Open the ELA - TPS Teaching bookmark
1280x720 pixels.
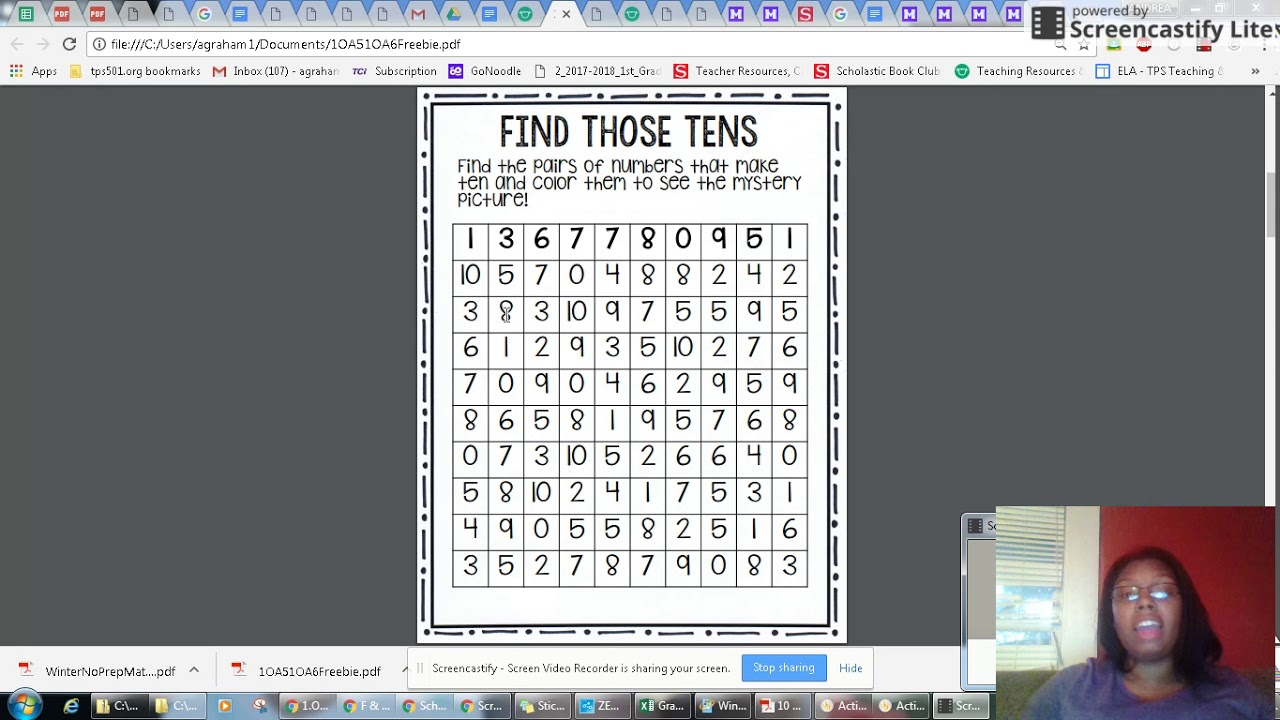click(1158, 71)
